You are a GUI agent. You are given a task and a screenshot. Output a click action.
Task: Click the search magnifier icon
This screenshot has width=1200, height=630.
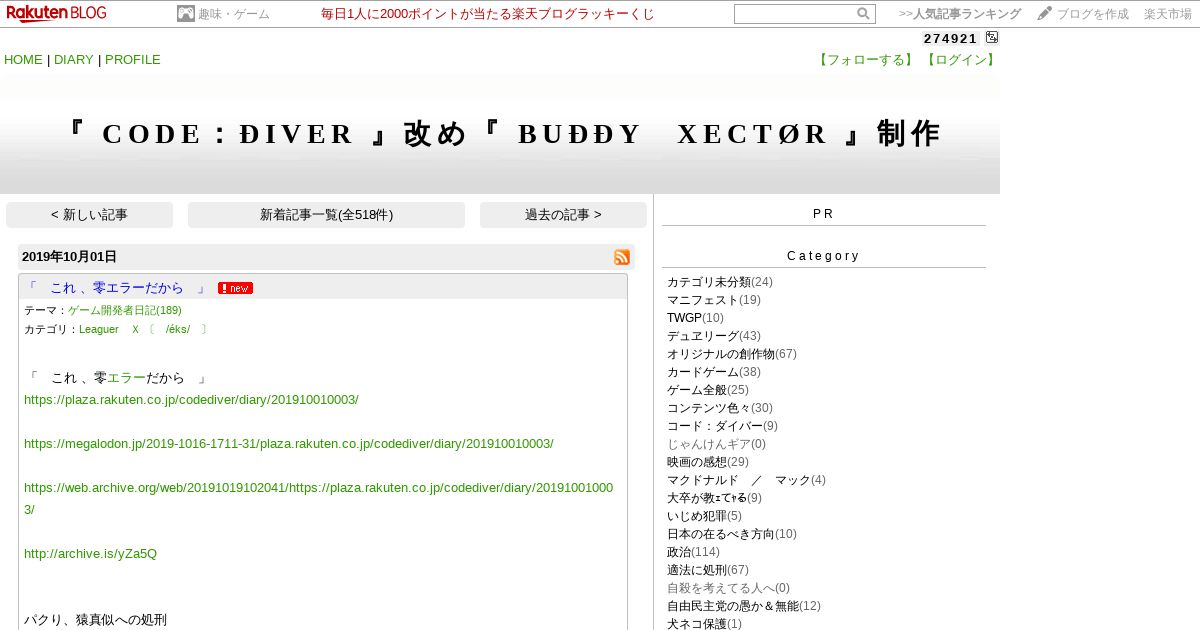coord(863,14)
